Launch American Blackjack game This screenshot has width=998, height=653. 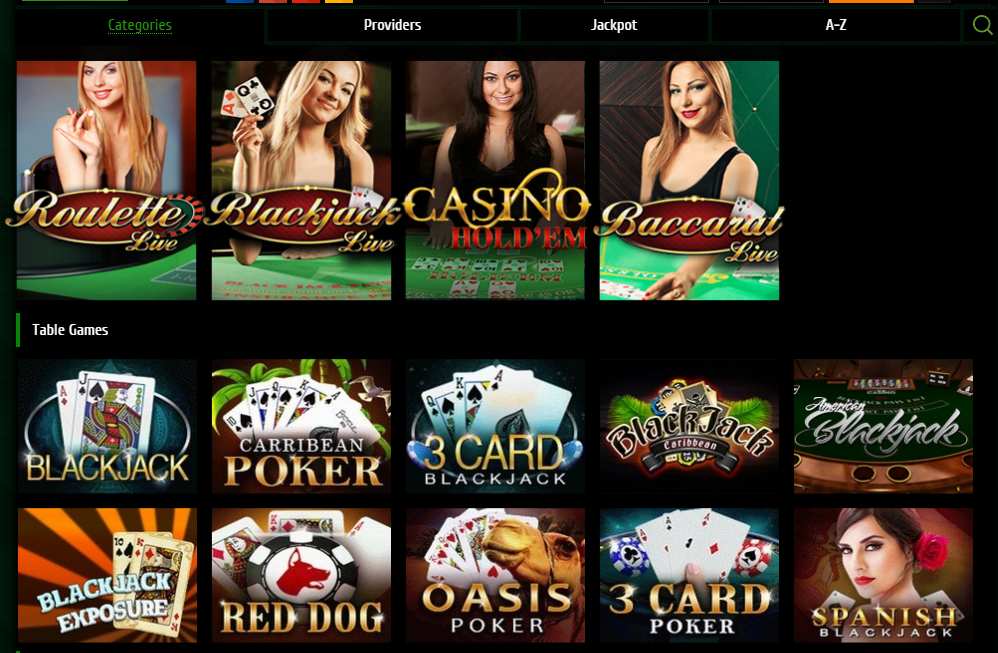883,426
